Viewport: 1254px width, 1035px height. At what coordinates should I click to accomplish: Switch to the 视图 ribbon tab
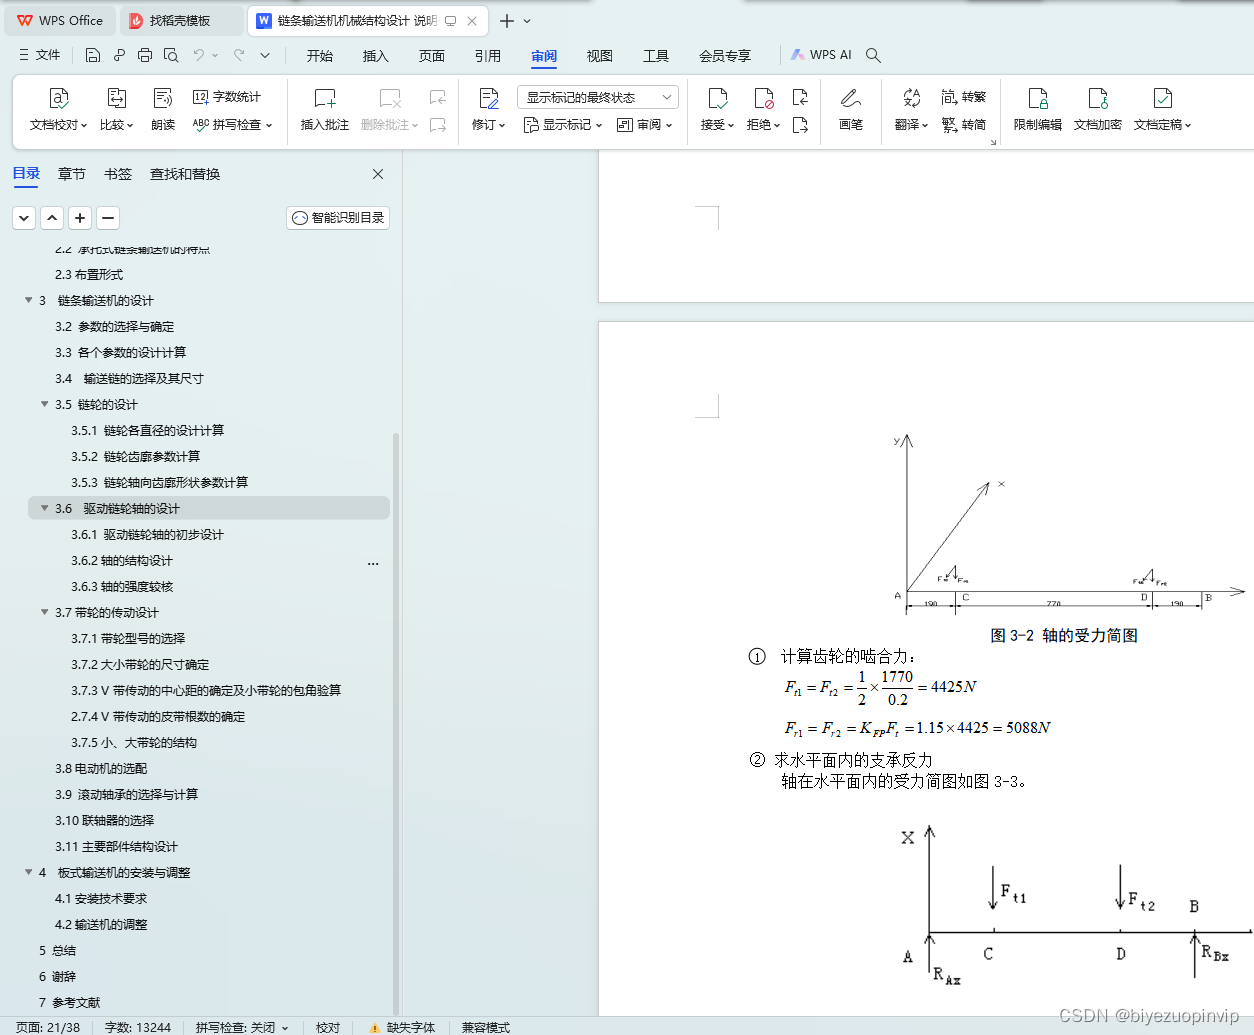pos(600,56)
